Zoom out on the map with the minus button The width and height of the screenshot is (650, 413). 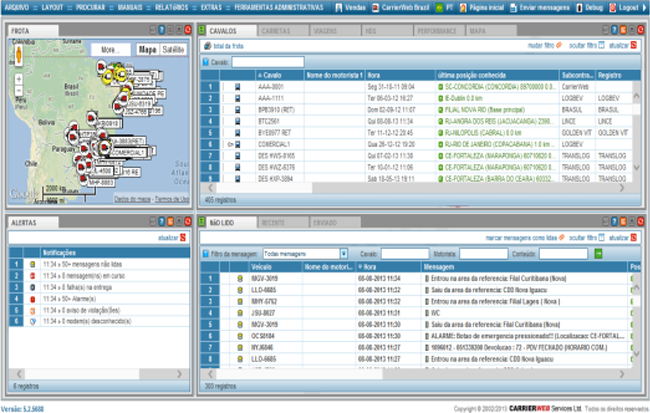tap(18, 90)
